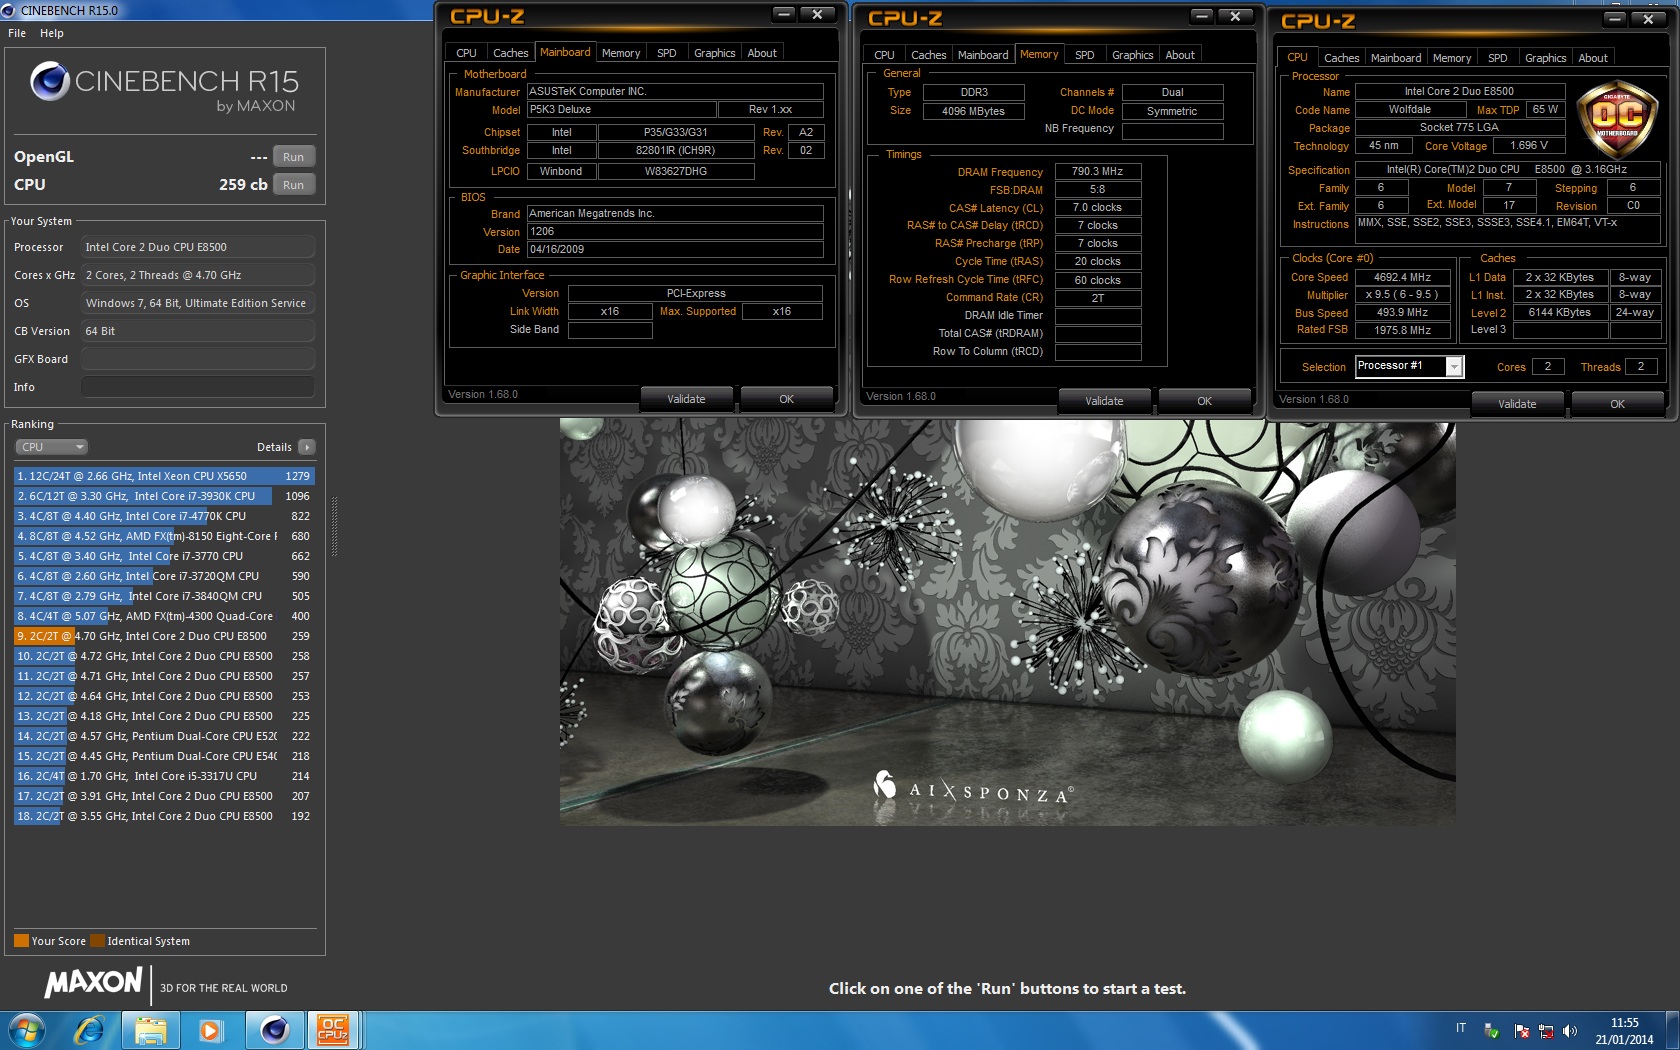
Task: Select ranking row 16 Core i5-3317U
Action: pos(164,776)
